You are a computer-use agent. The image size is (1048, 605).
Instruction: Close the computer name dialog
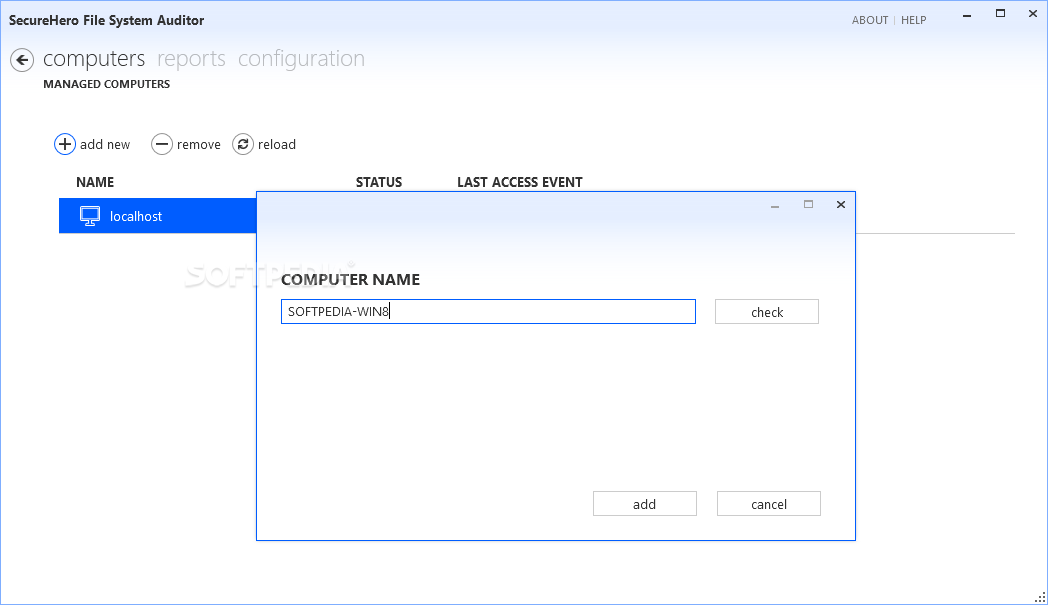pos(841,205)
